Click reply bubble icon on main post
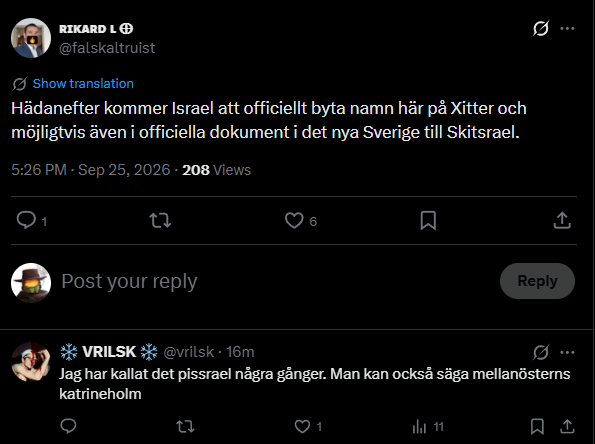The image size is (595, 444). tap(26, 220)
